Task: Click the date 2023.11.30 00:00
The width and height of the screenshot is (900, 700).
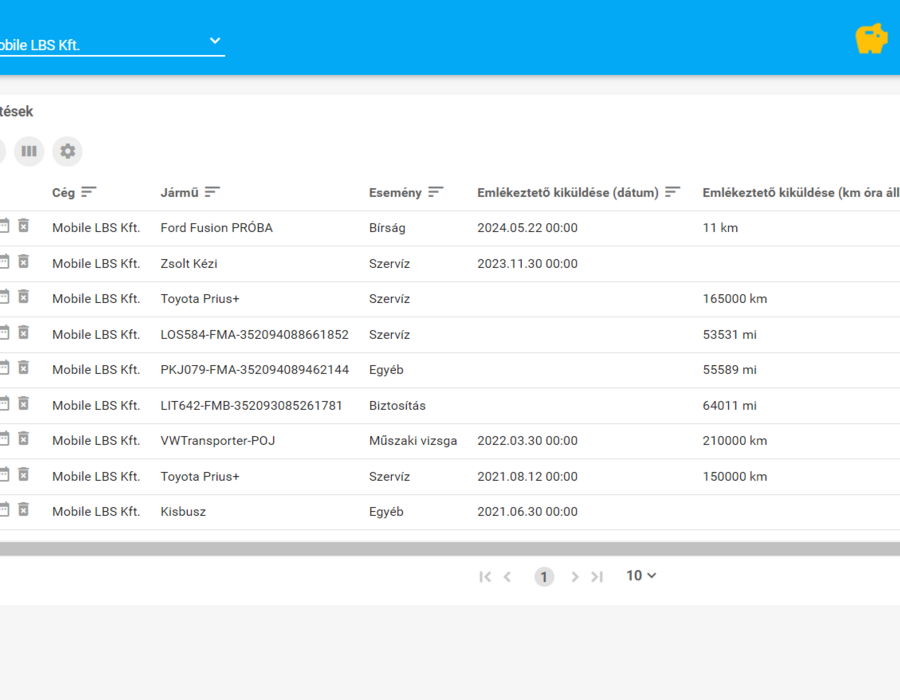Action: [x=527, y=263]
